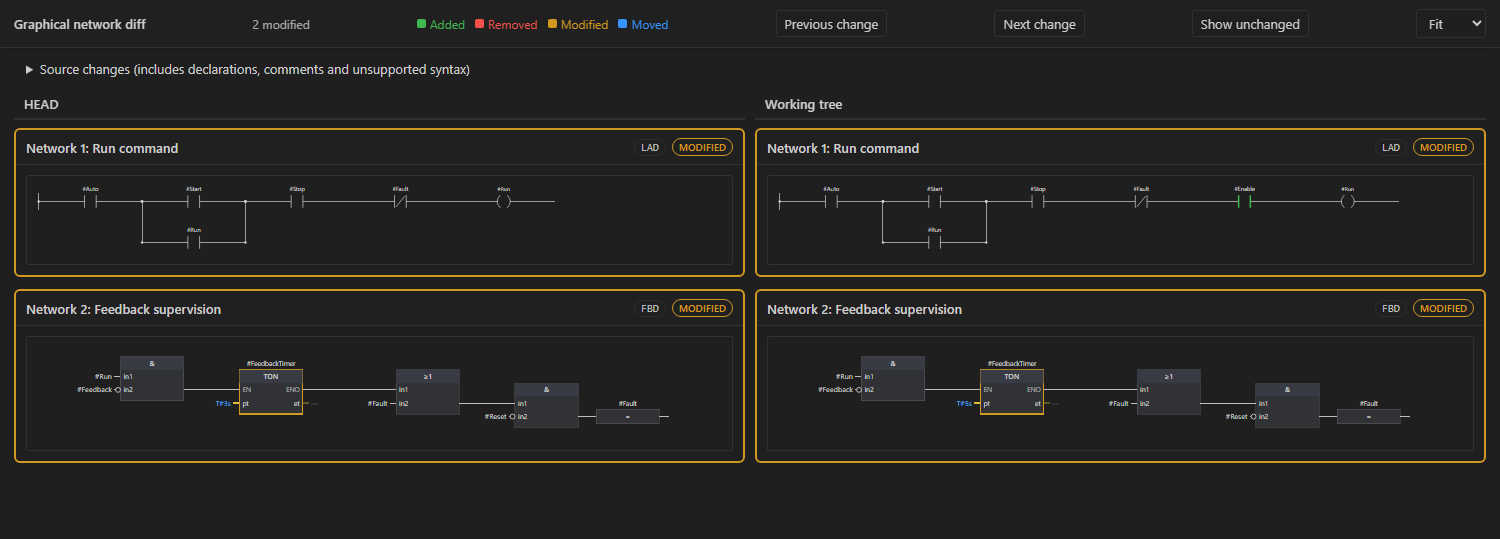Screen dimensions: 1500x539
Task: Click the 'Graphical network diff' title
Action: click(80, 24)
